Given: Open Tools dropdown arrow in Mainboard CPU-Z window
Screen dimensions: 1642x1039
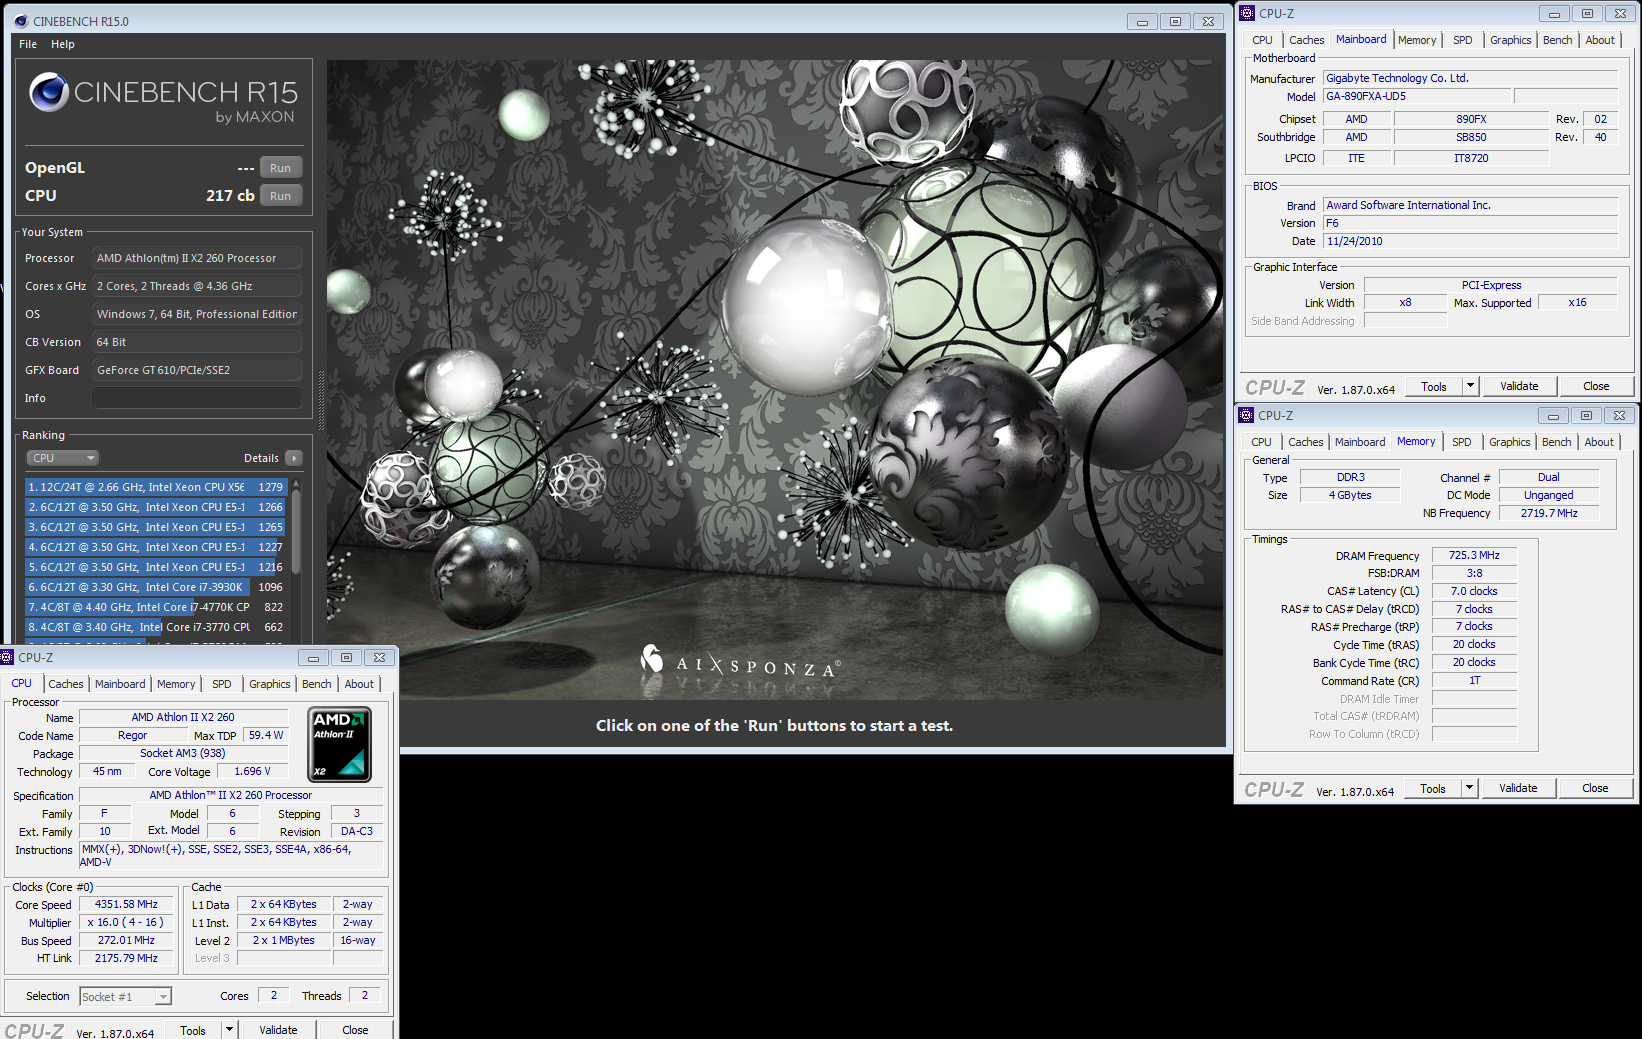Looking at the screenshot, I should coord(1469,386).
